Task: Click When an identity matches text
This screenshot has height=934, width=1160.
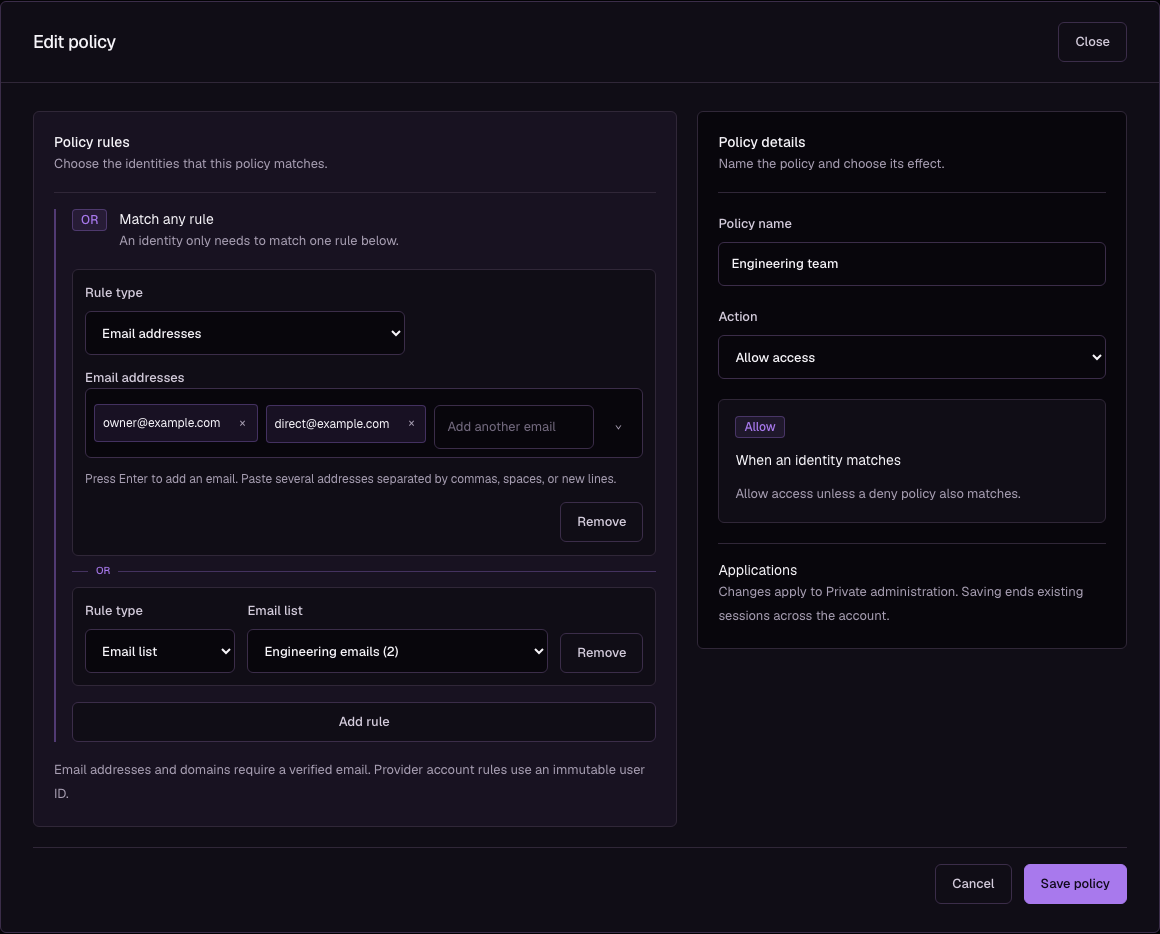Action: coord(818,461)
